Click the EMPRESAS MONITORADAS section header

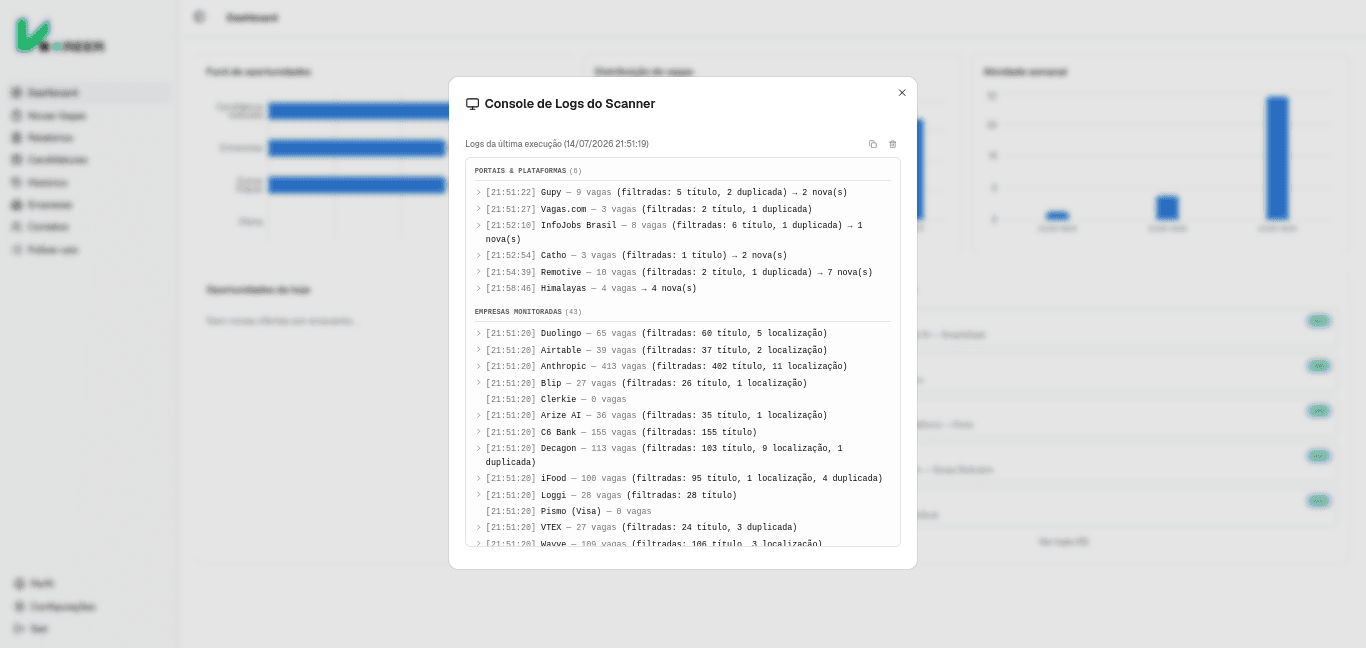pos(526,312)
